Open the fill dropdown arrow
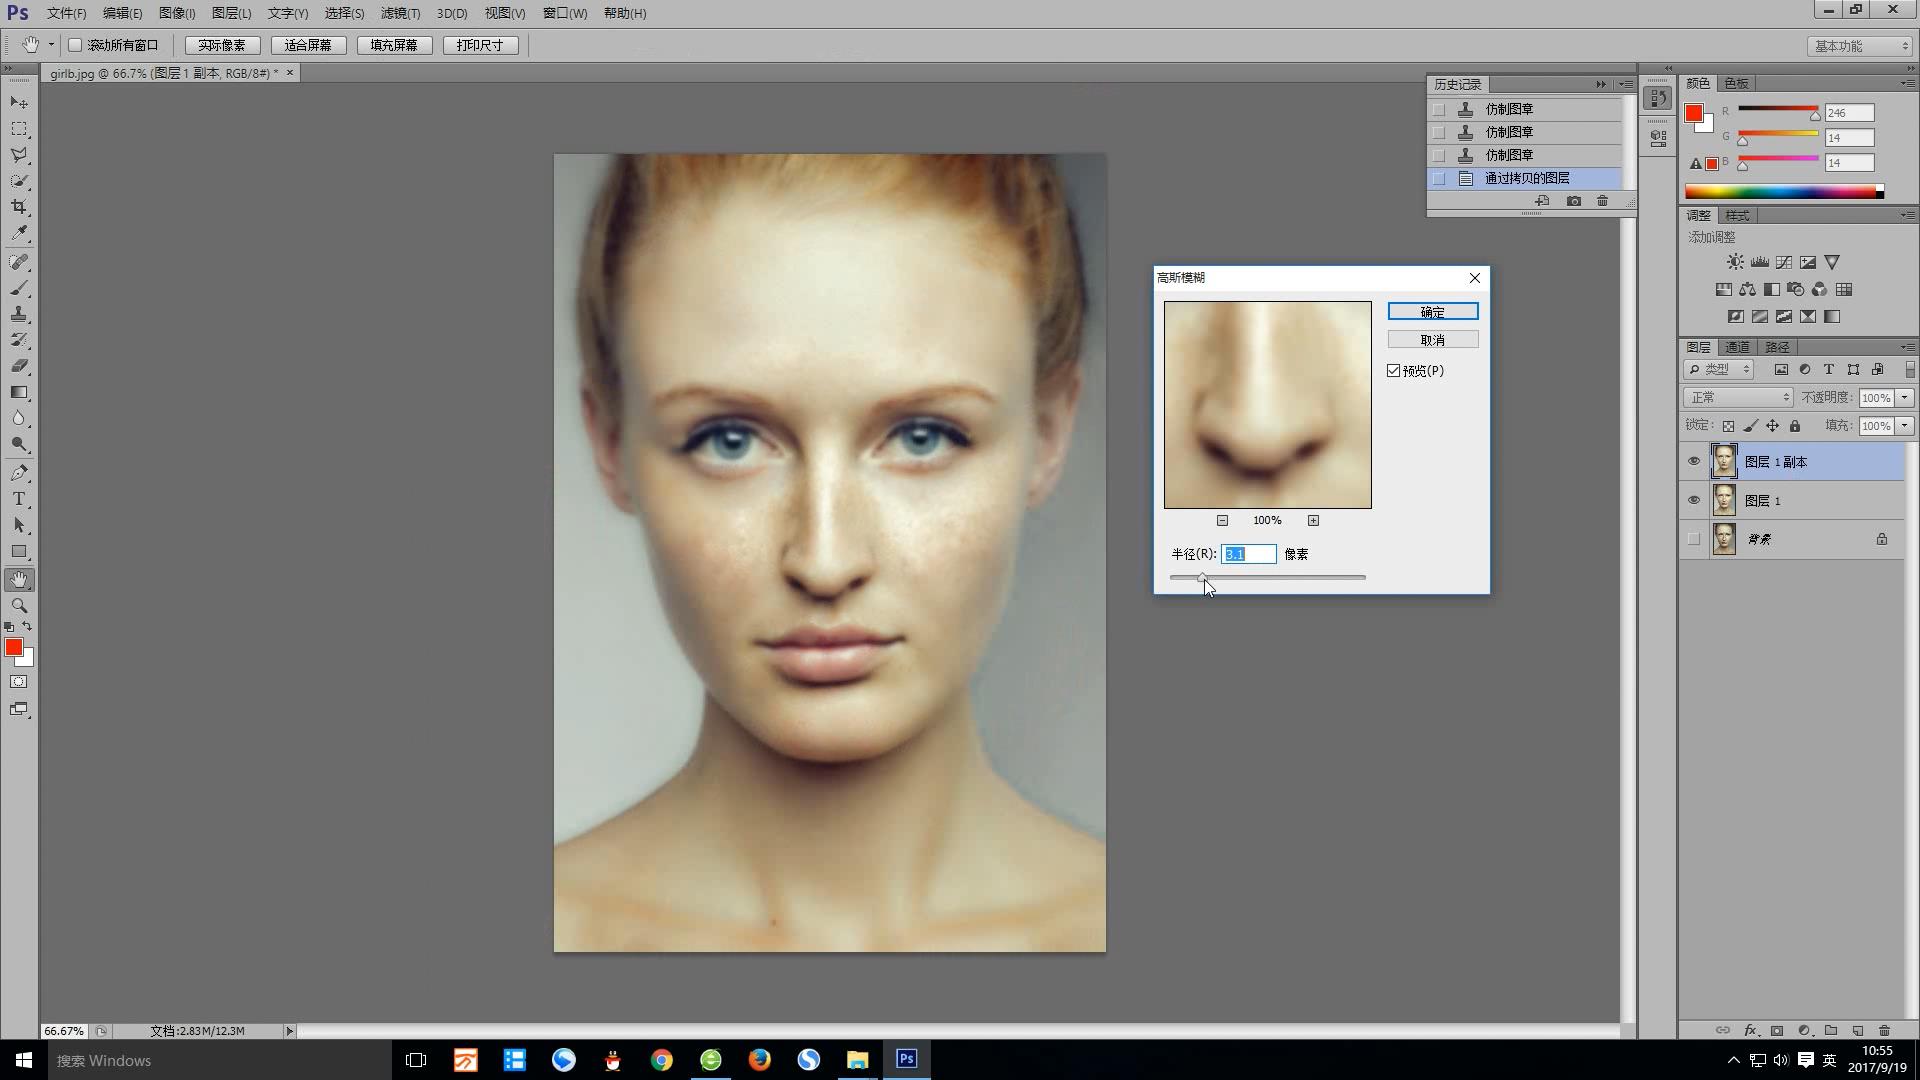Screen dimensions: 1920x1080 [1904, 426]
